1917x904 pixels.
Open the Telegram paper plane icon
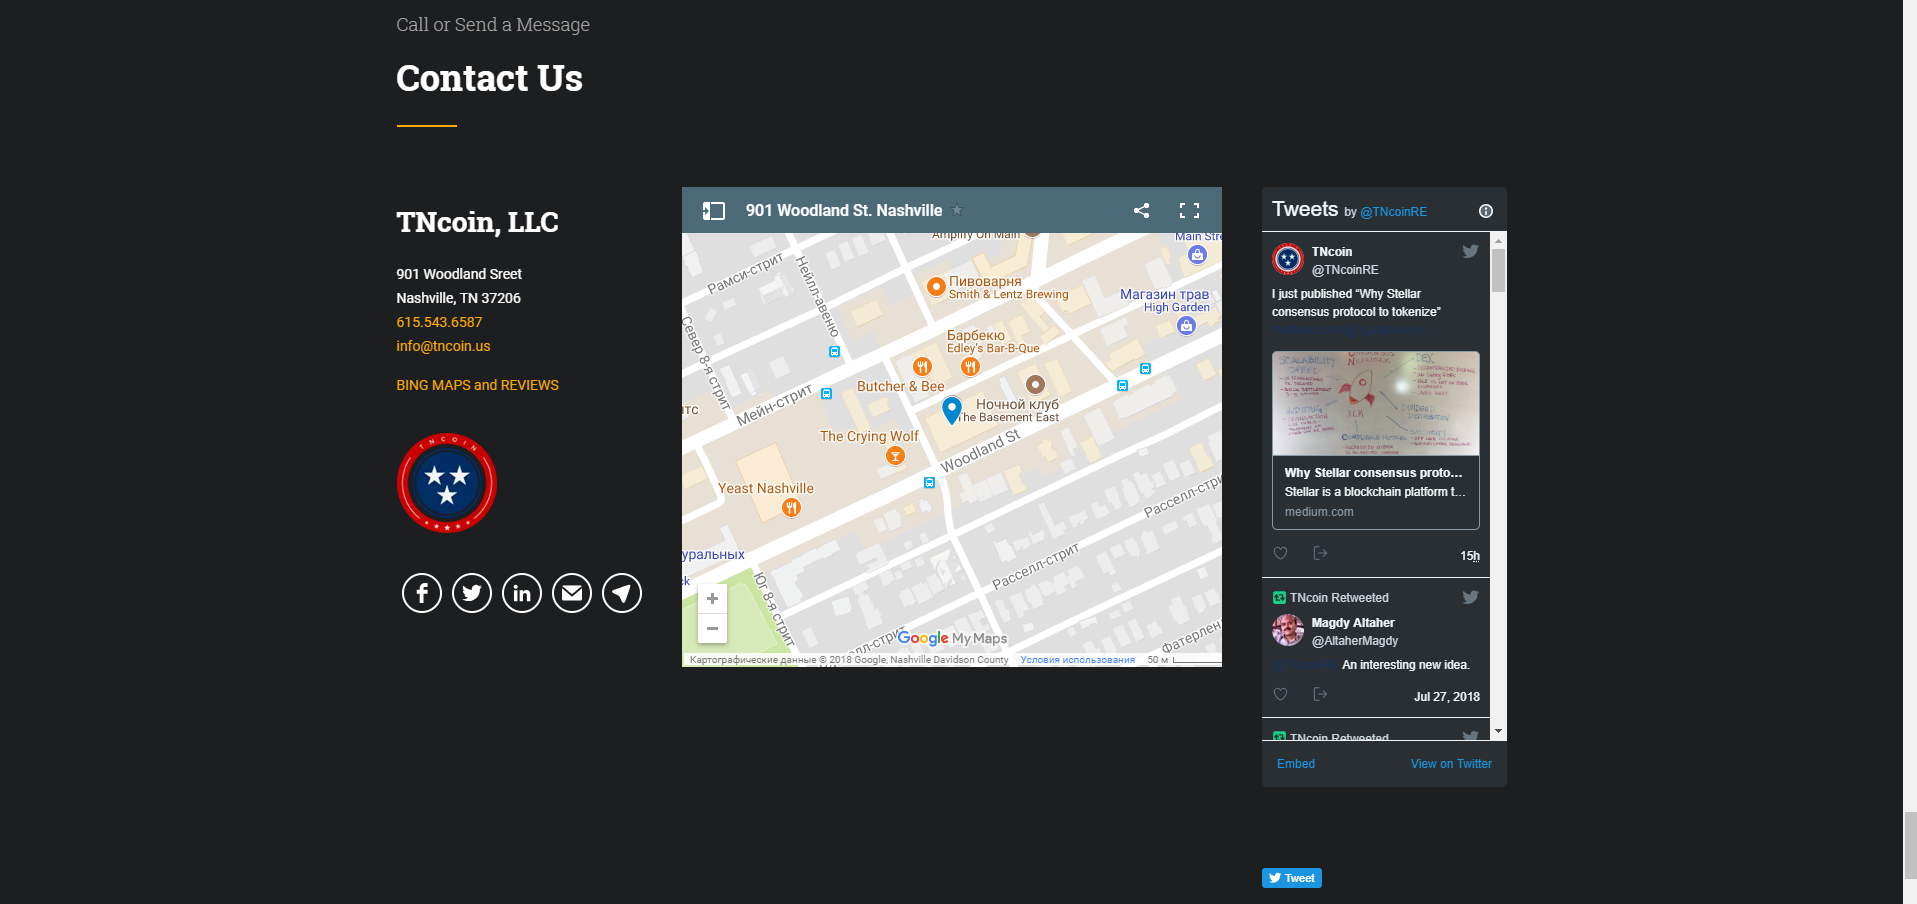pyautogui.click(x=622, y=593)
